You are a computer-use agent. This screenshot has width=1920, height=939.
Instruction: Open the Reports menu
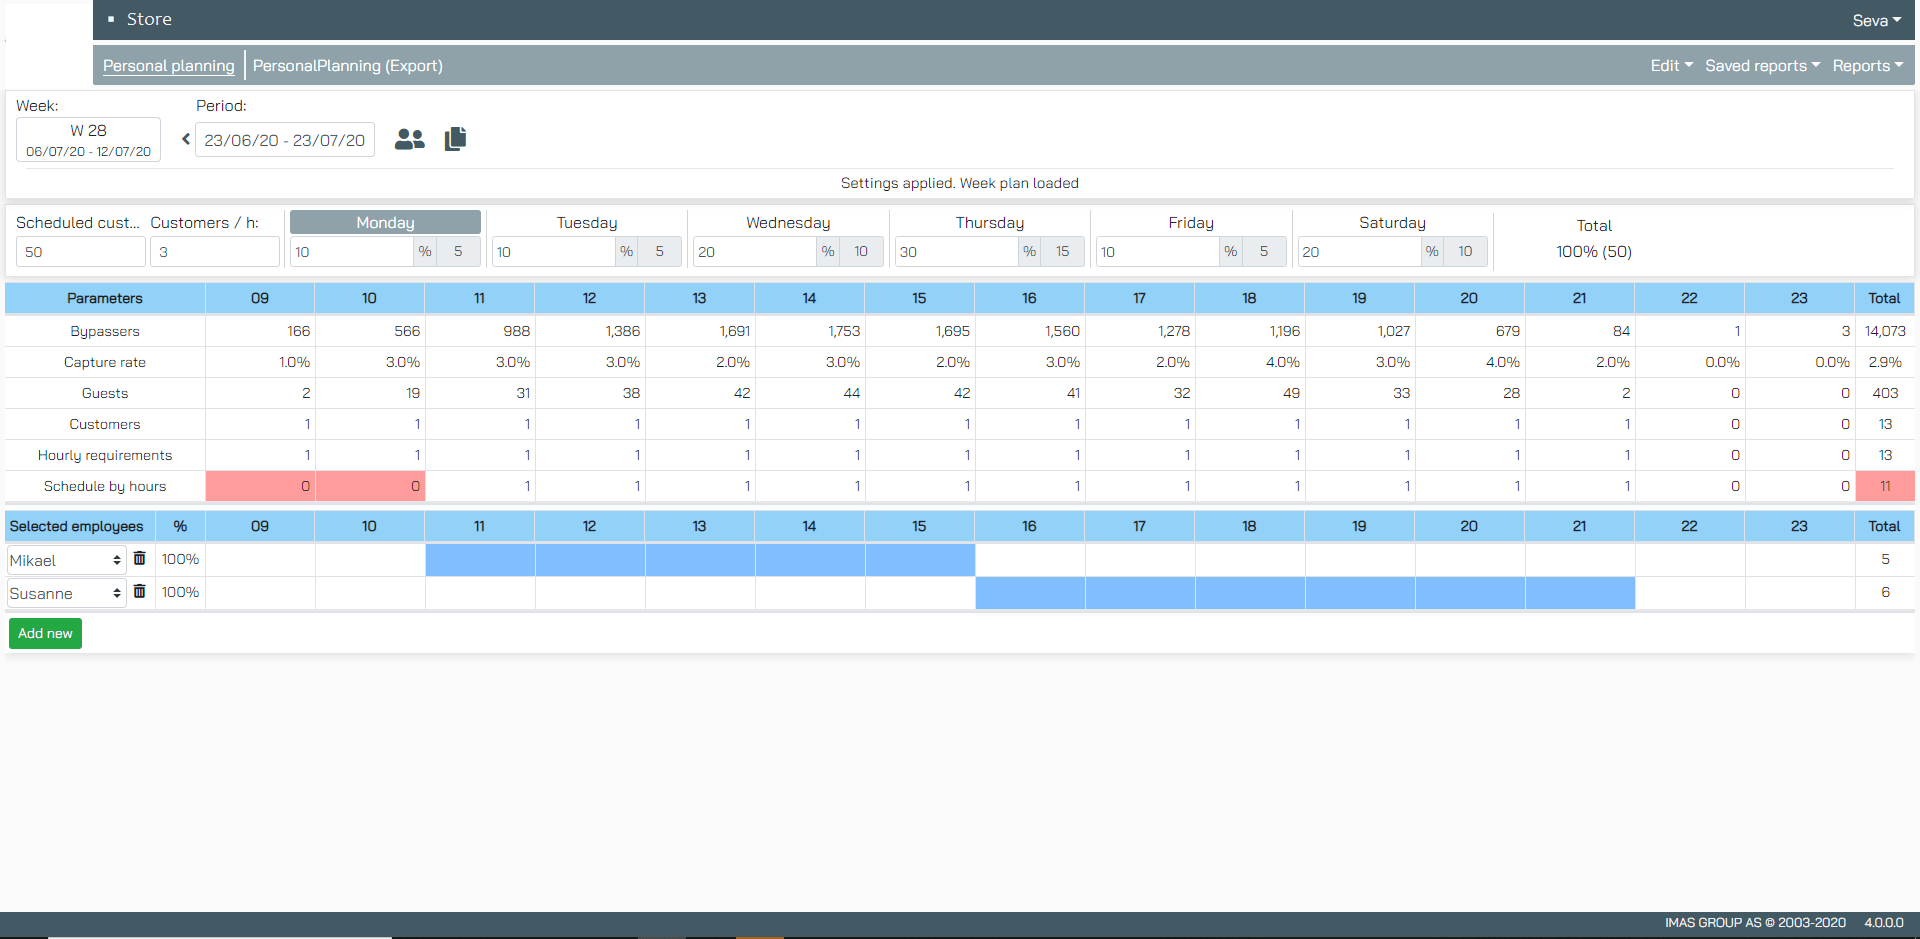(x=1867, y=66)
